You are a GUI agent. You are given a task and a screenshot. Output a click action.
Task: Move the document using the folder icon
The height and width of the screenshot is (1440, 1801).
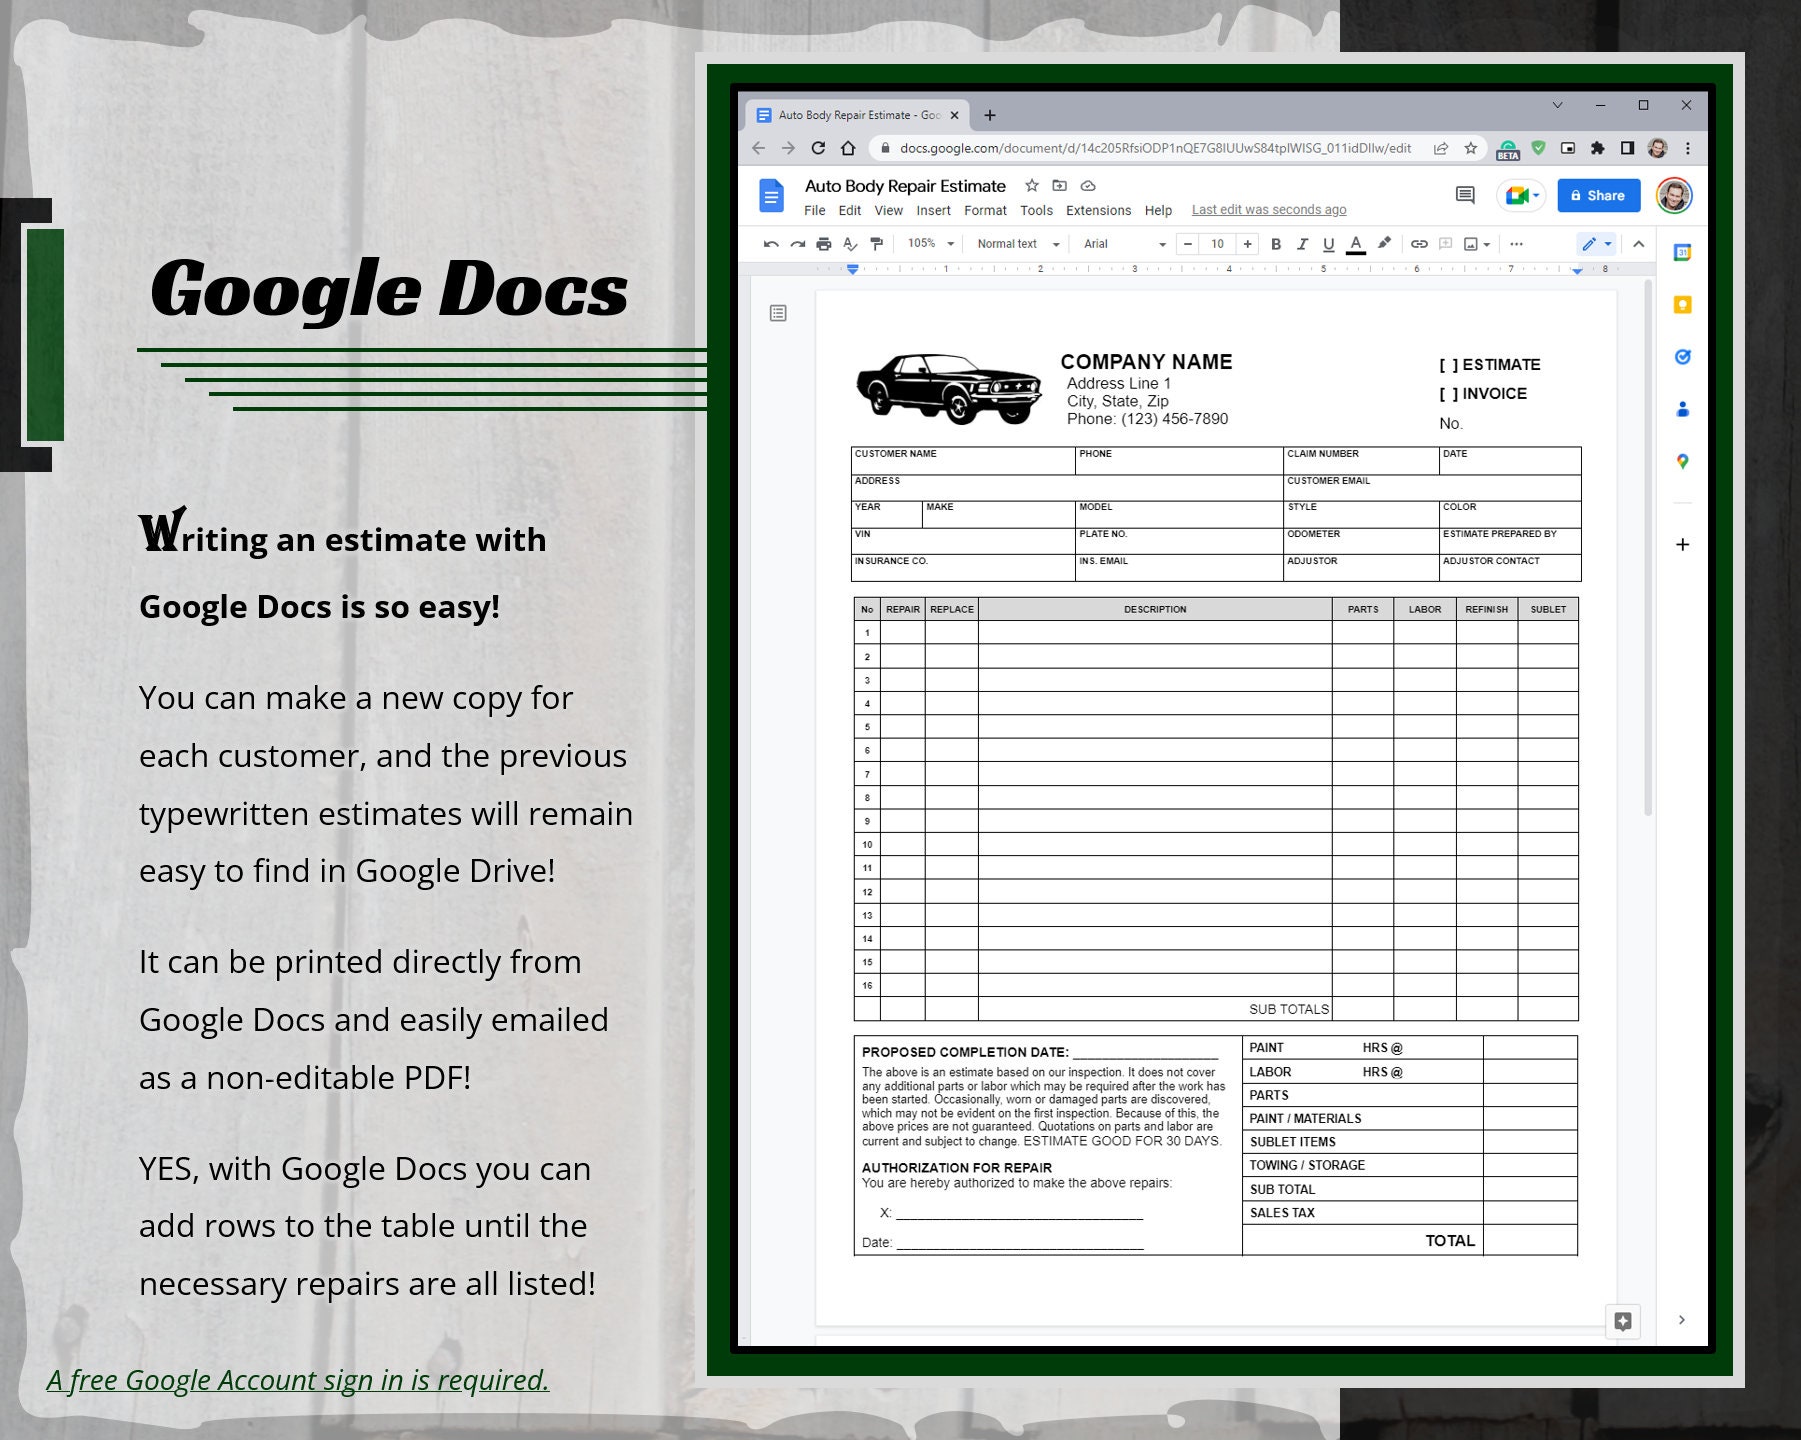[x=1060, y=186]
